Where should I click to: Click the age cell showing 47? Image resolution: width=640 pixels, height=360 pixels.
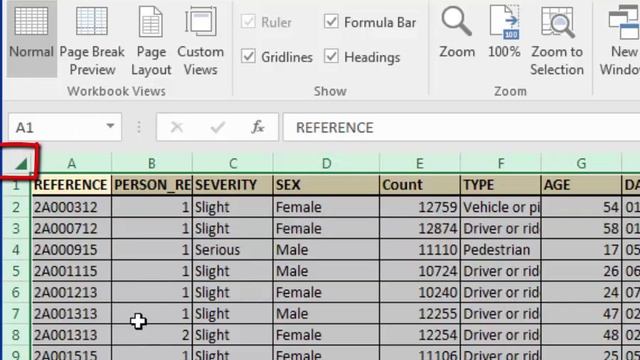coord(581,313)
